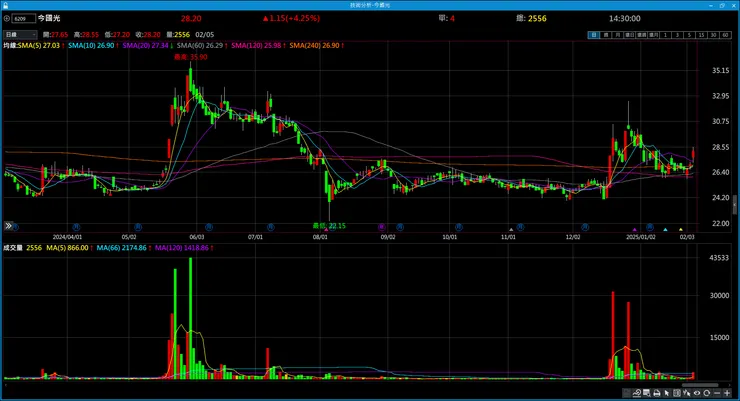Click the stock code input field 6209

pos(23,18)
